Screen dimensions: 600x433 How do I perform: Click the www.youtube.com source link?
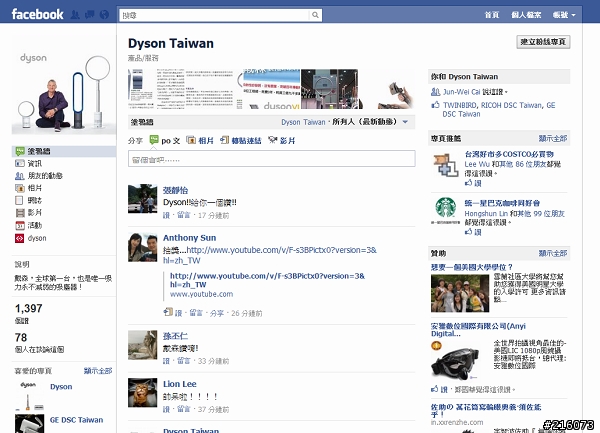pos(201,294)
